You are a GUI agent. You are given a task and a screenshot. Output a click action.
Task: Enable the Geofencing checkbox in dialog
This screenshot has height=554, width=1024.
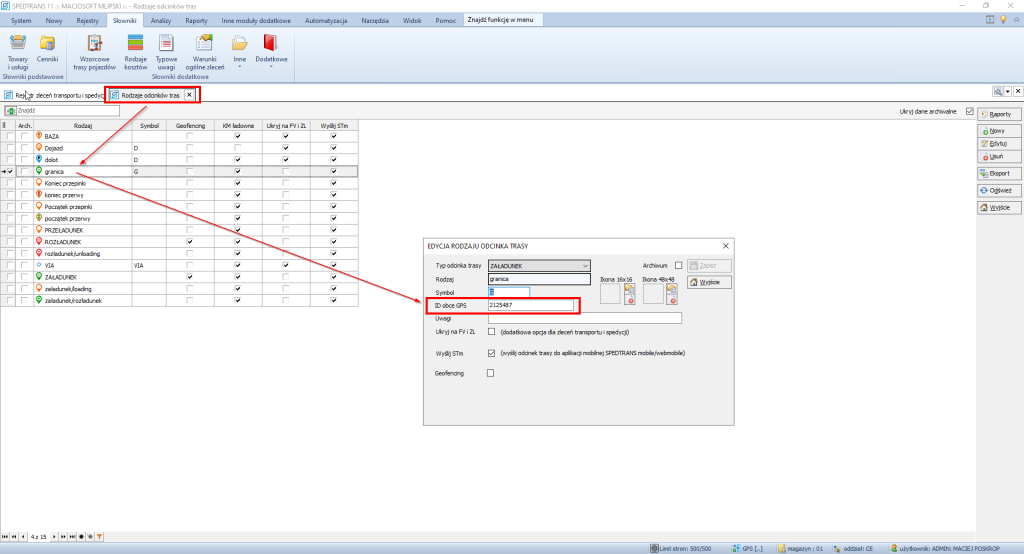pos(490,374)
